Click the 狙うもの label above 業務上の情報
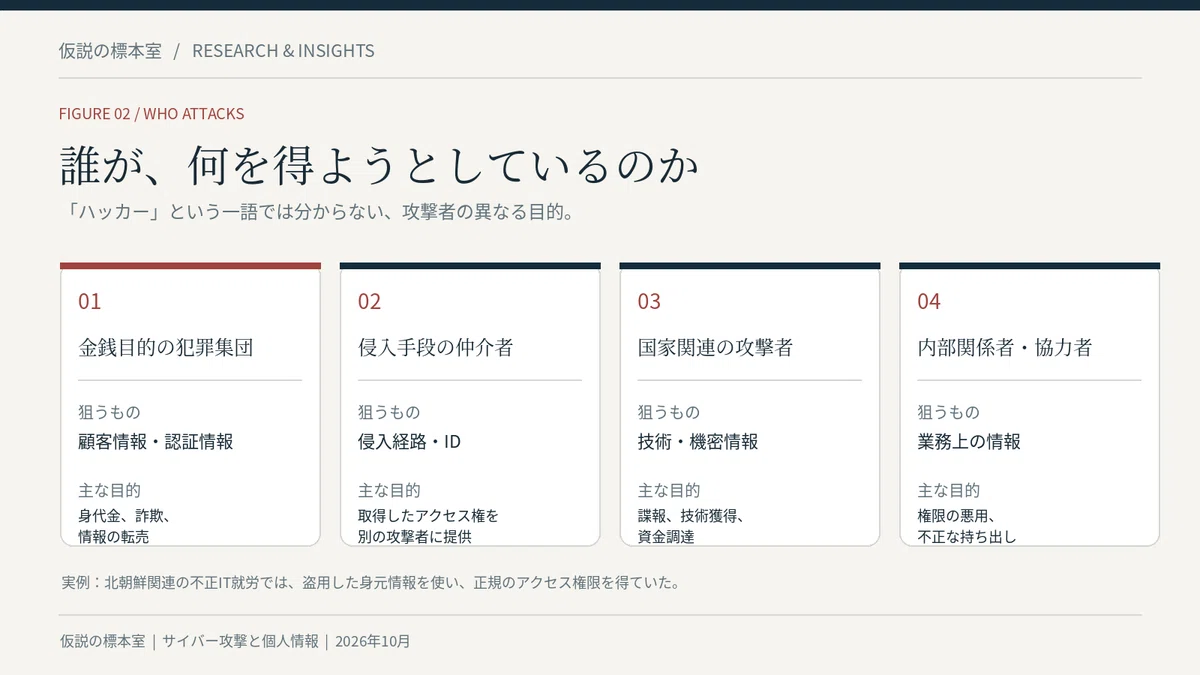Viewport: 1200px width, 675px height. 949,412
